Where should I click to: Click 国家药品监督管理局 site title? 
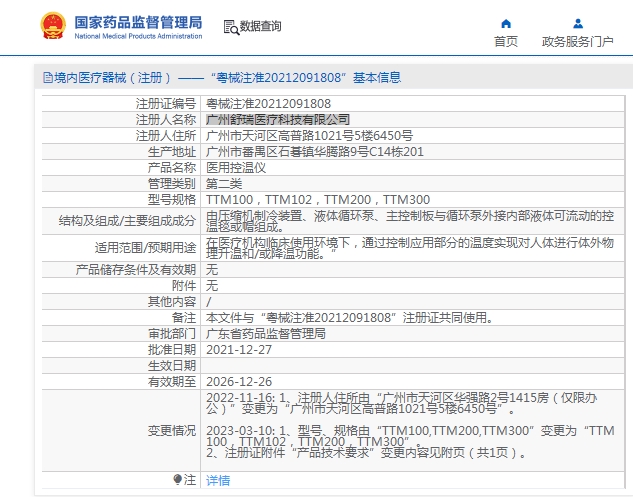click(x=138, y=22)
